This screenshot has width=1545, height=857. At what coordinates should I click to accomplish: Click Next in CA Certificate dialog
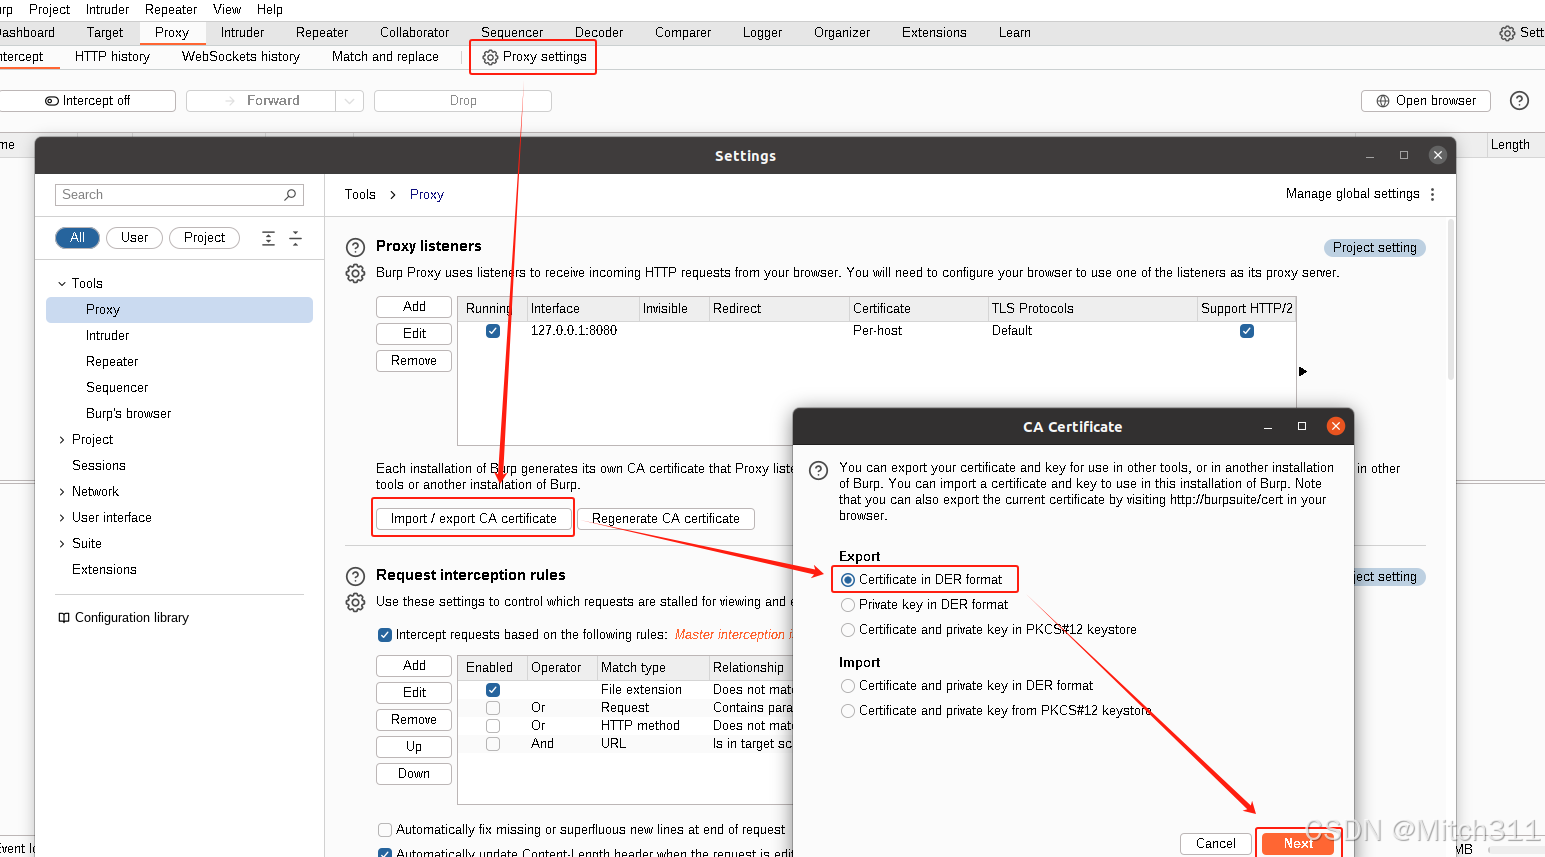pyautogui.click(x=1298, y=844)
